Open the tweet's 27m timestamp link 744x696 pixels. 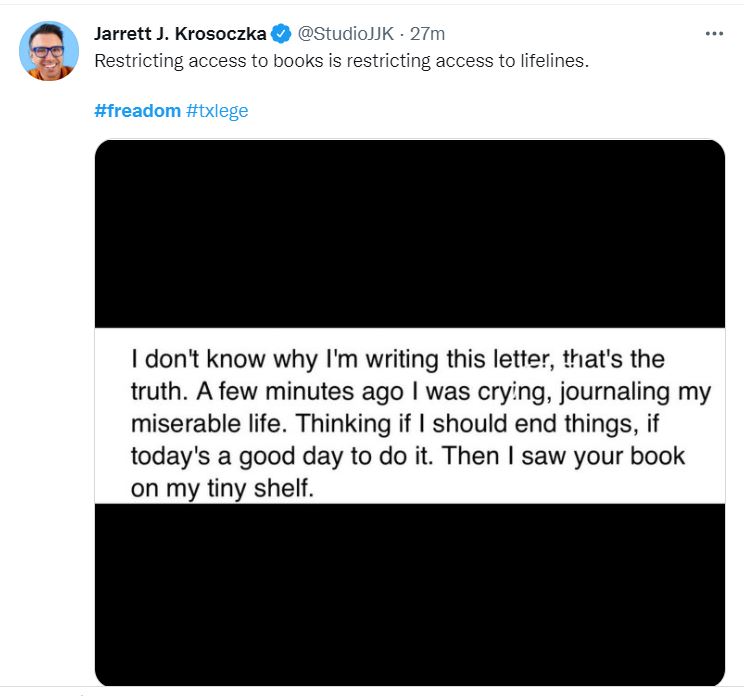(428, 34)
